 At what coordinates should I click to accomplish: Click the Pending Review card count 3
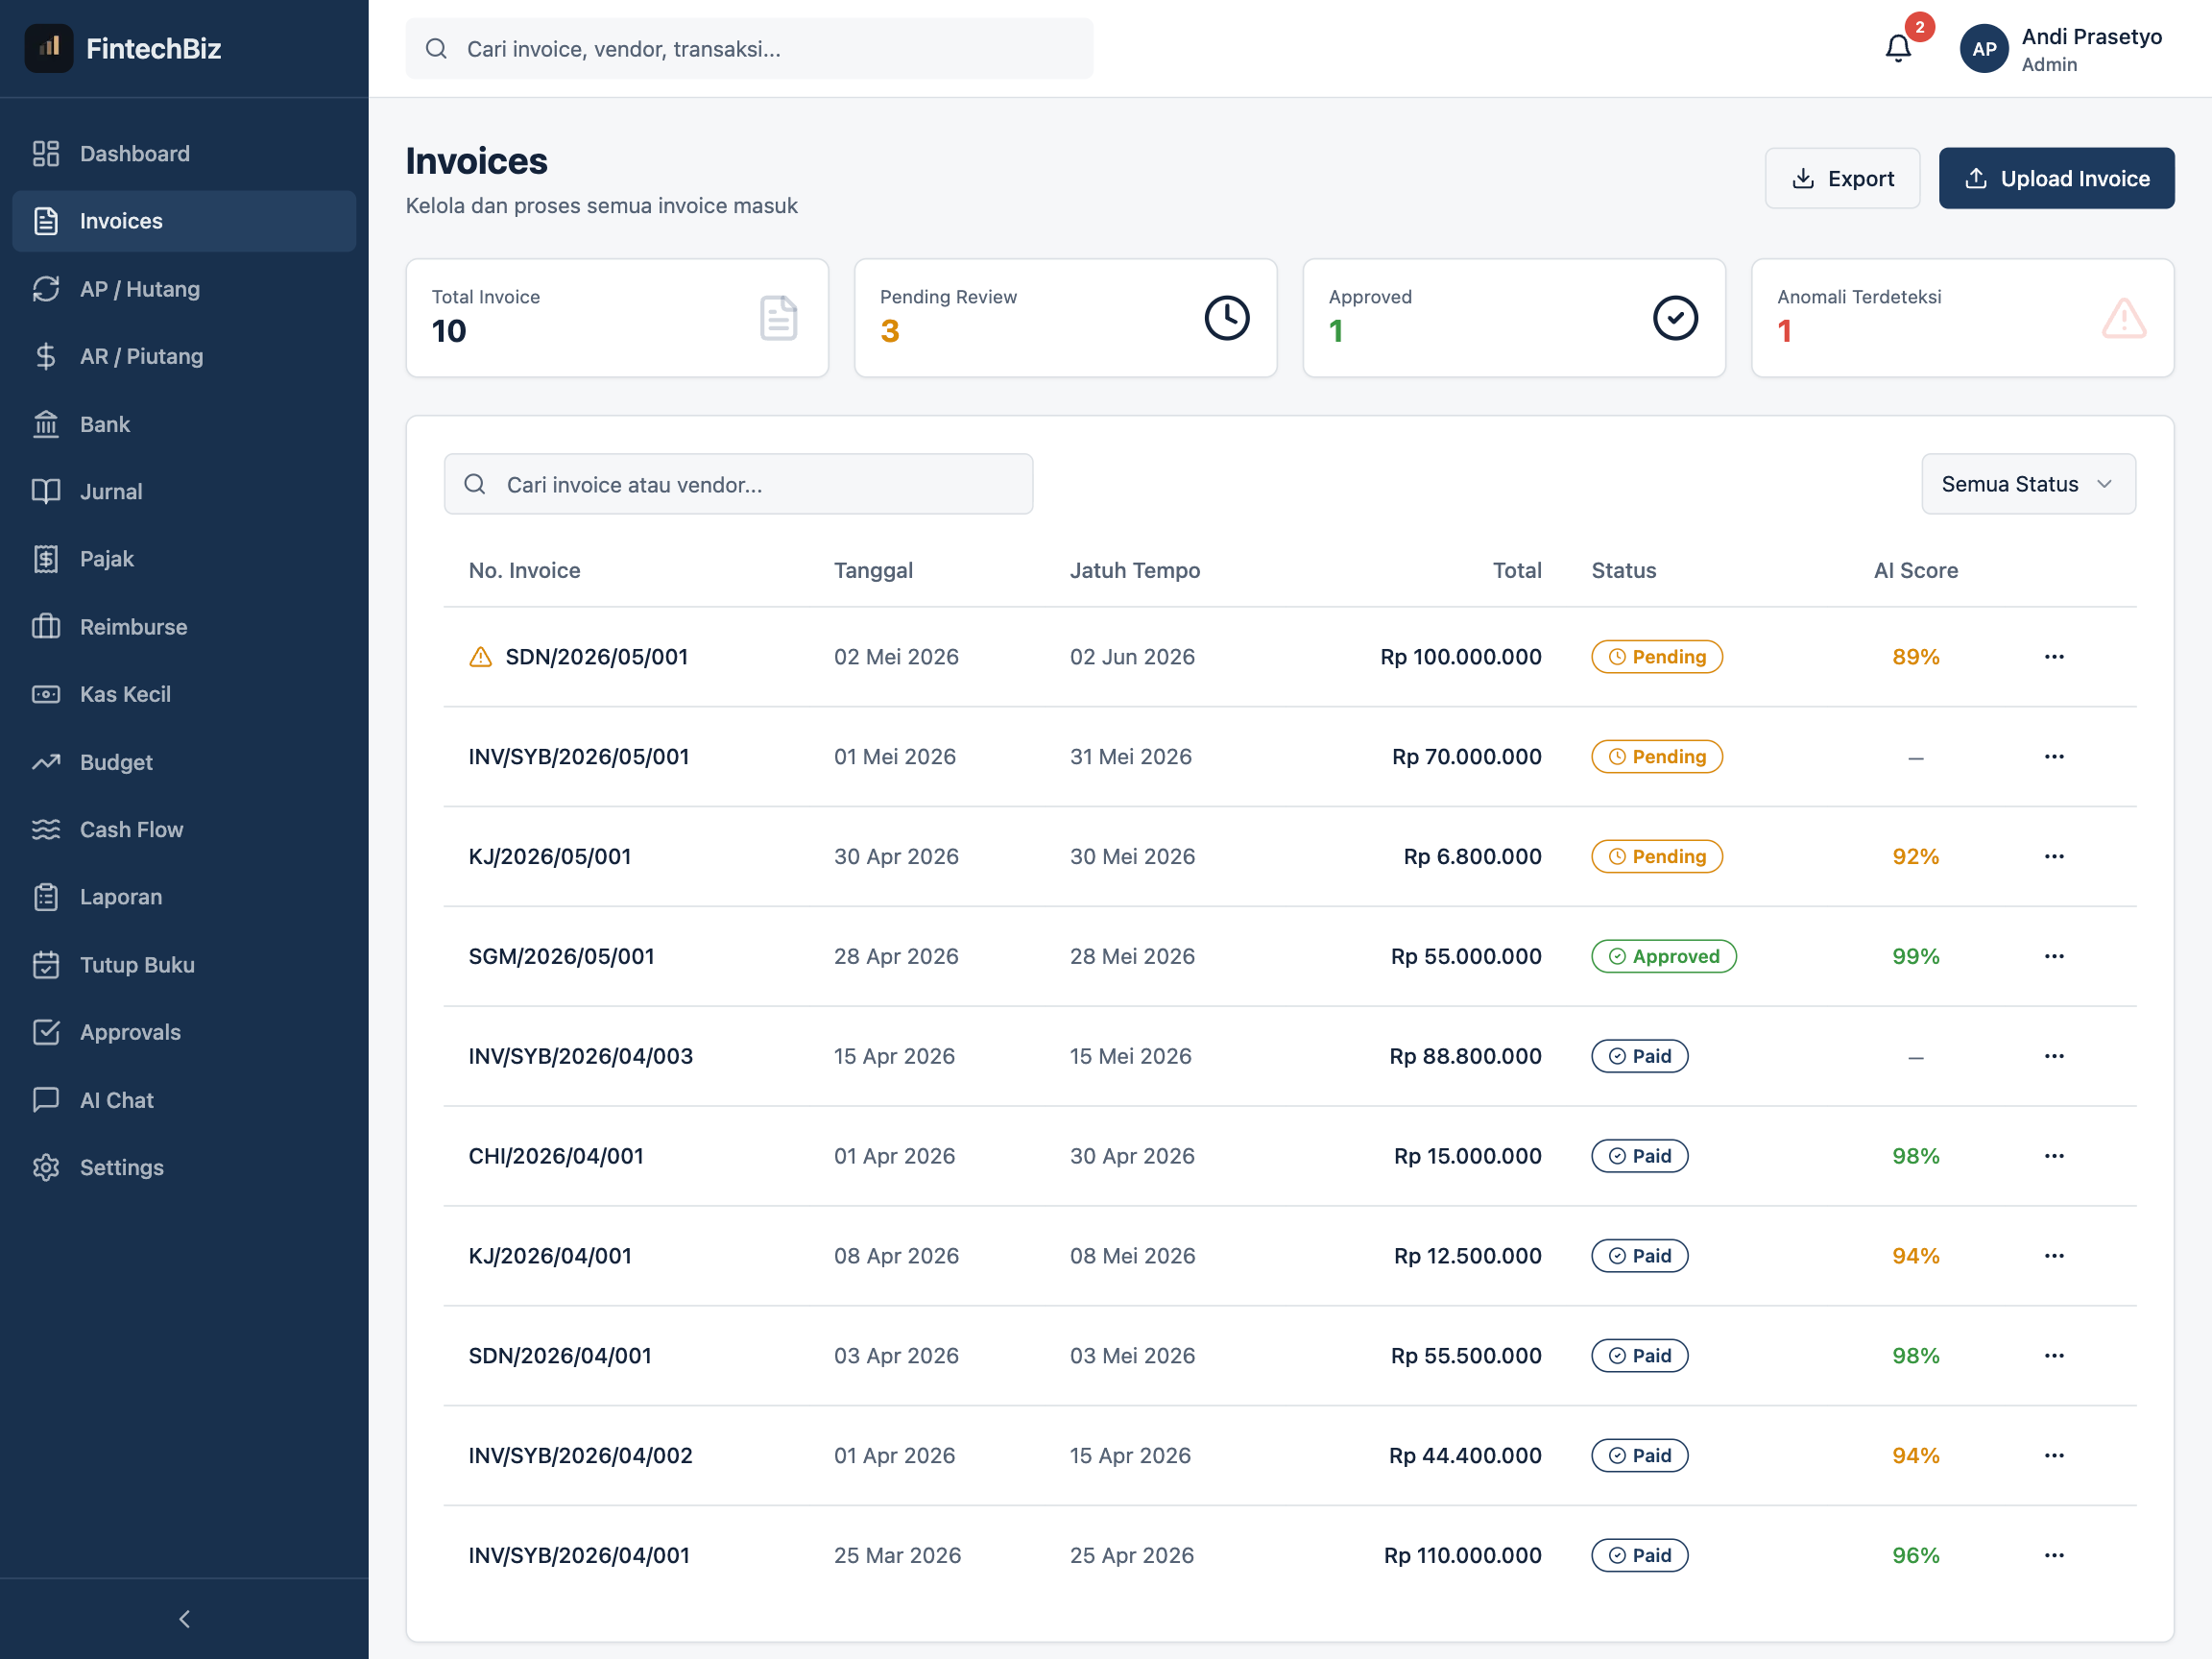click(x=890, y=331)
